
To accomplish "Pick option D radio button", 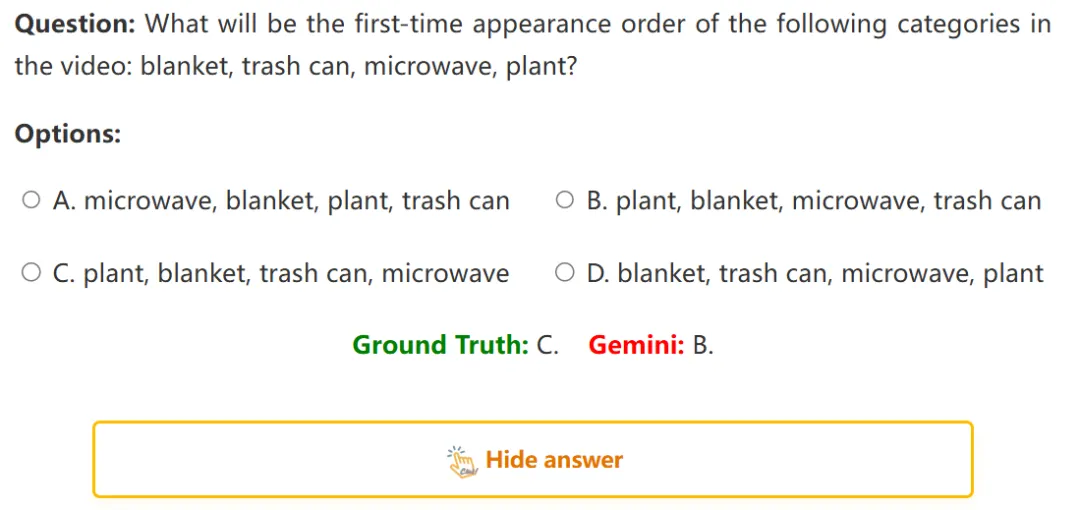I will [565, 274].
